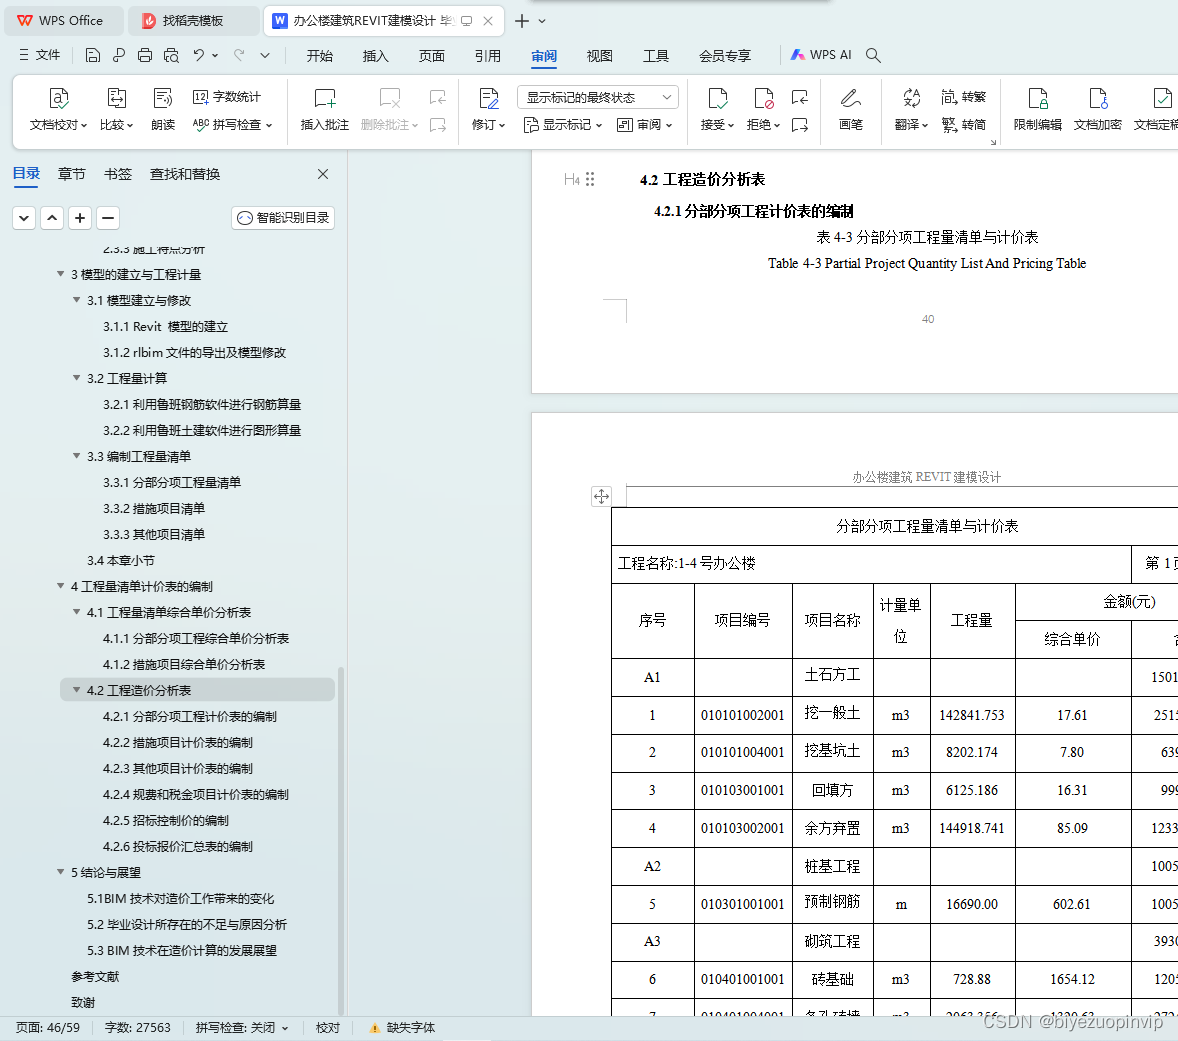
Task: Click 插入批注 insert comment
Action: click(325, 109)
